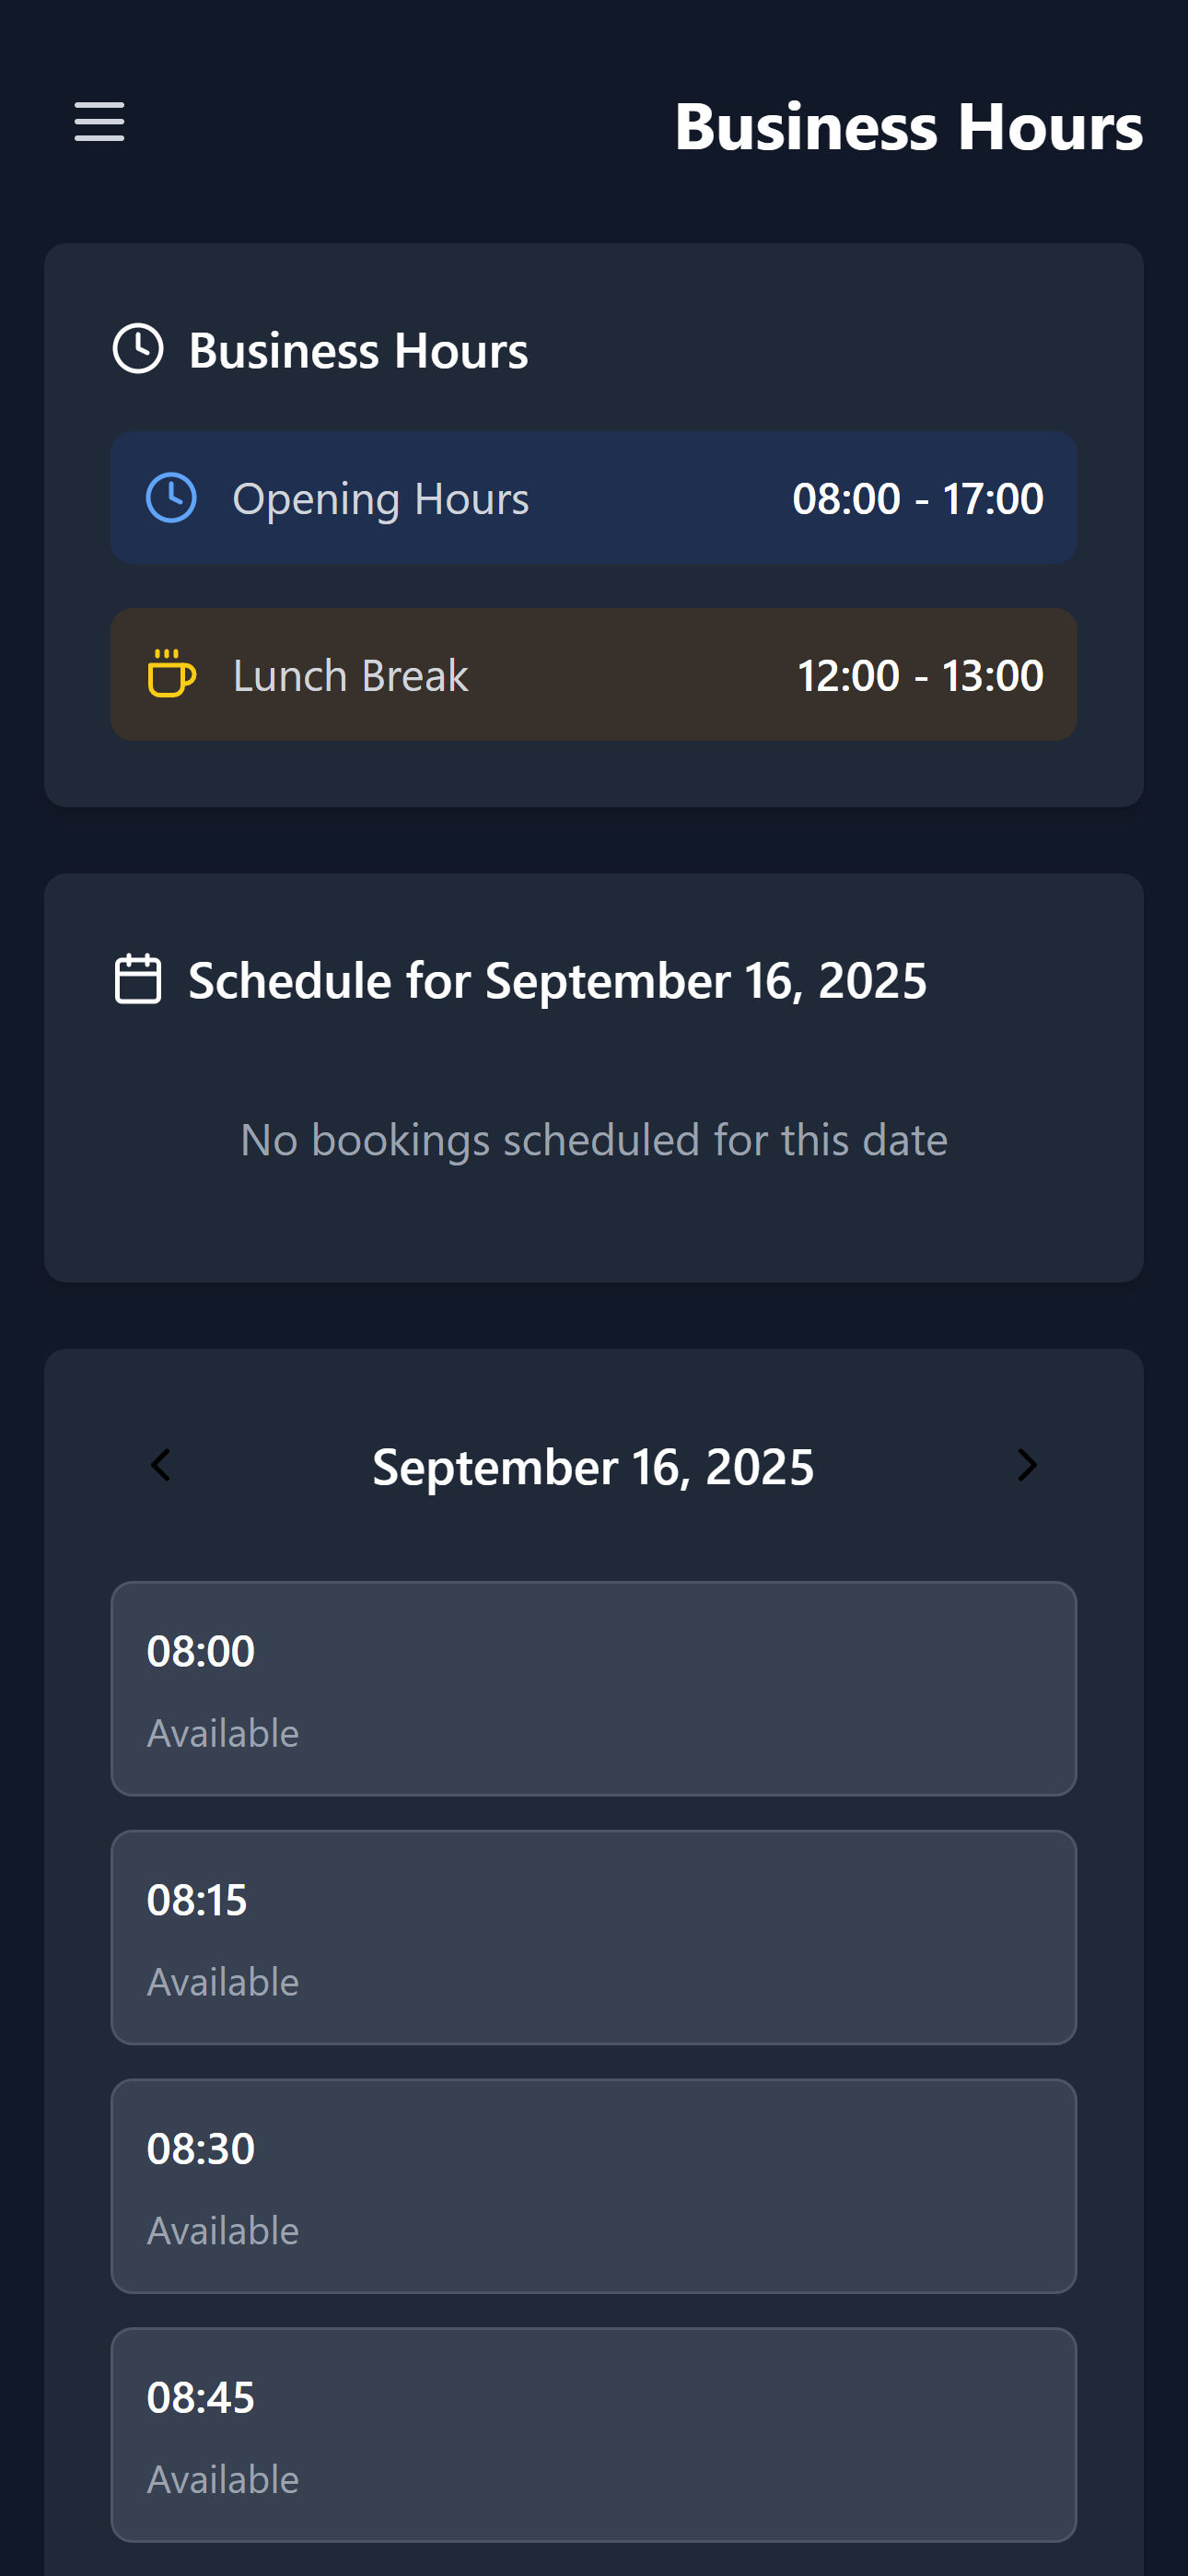Pick the 08:45 time slot

593,2434
